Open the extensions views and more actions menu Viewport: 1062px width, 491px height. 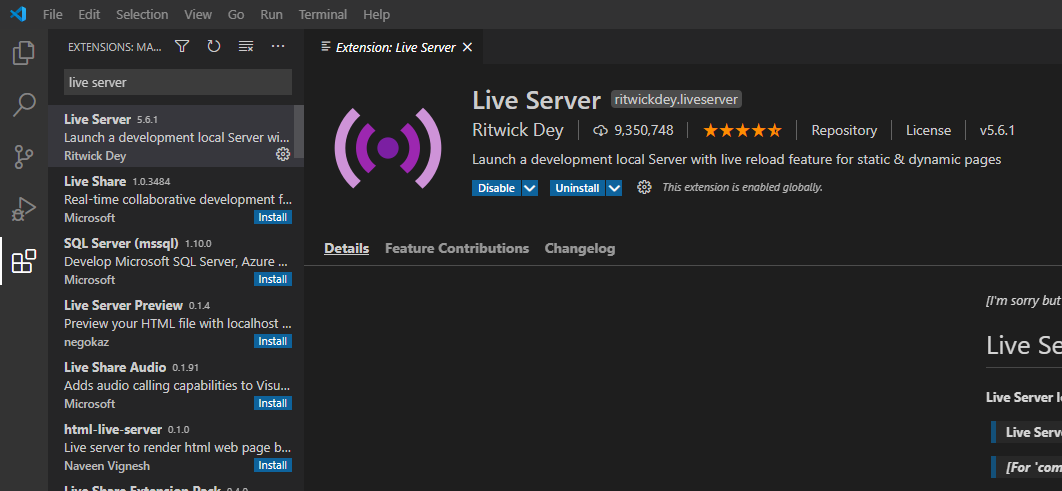pos(278,46)
